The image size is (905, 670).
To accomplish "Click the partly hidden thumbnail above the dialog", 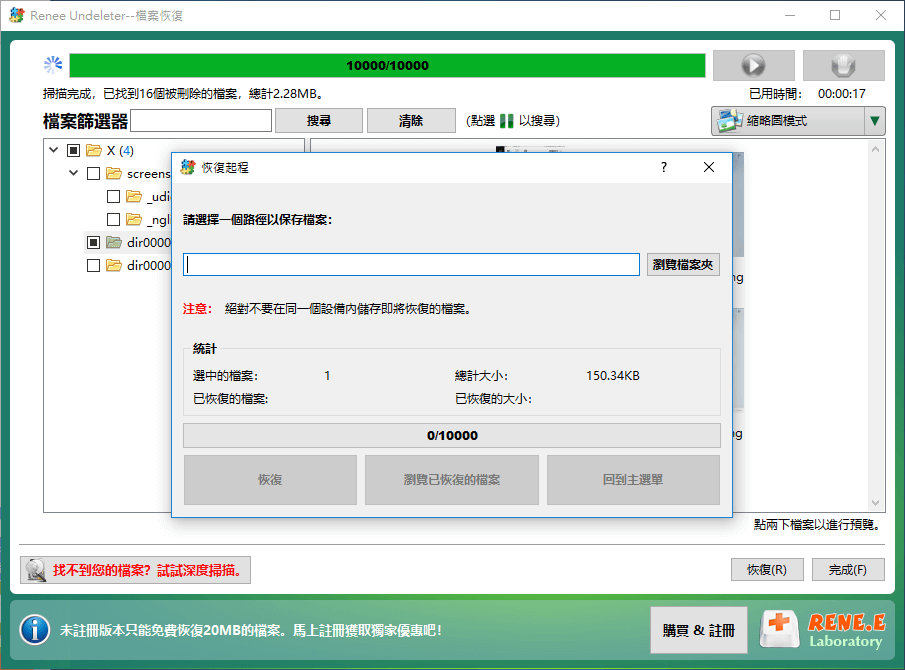I will [530, 149].
